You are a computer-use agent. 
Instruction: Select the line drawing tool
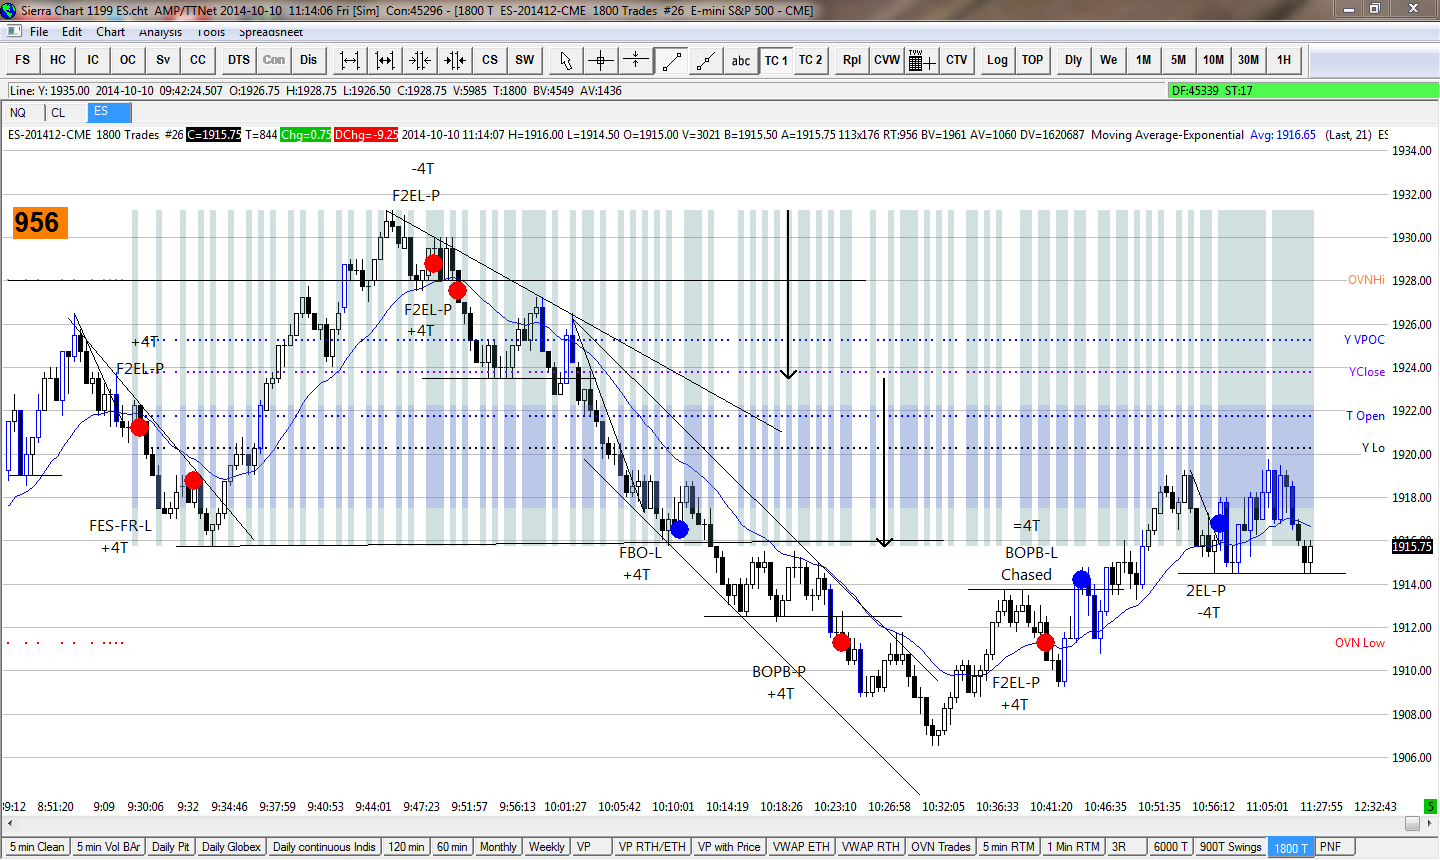coord(671,60)
